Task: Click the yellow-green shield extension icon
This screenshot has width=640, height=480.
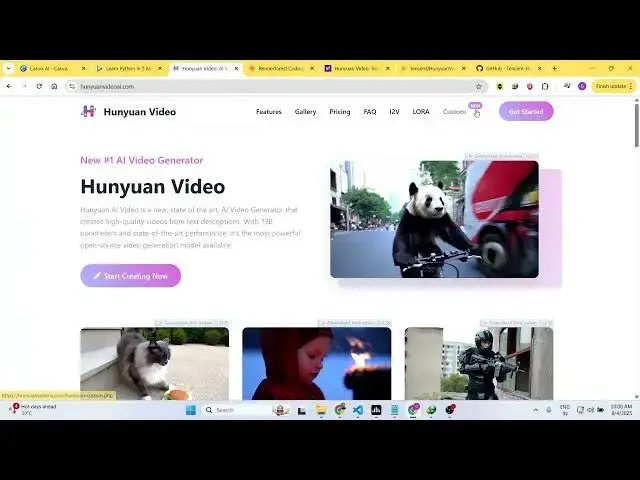Action: tap(500, 87)
